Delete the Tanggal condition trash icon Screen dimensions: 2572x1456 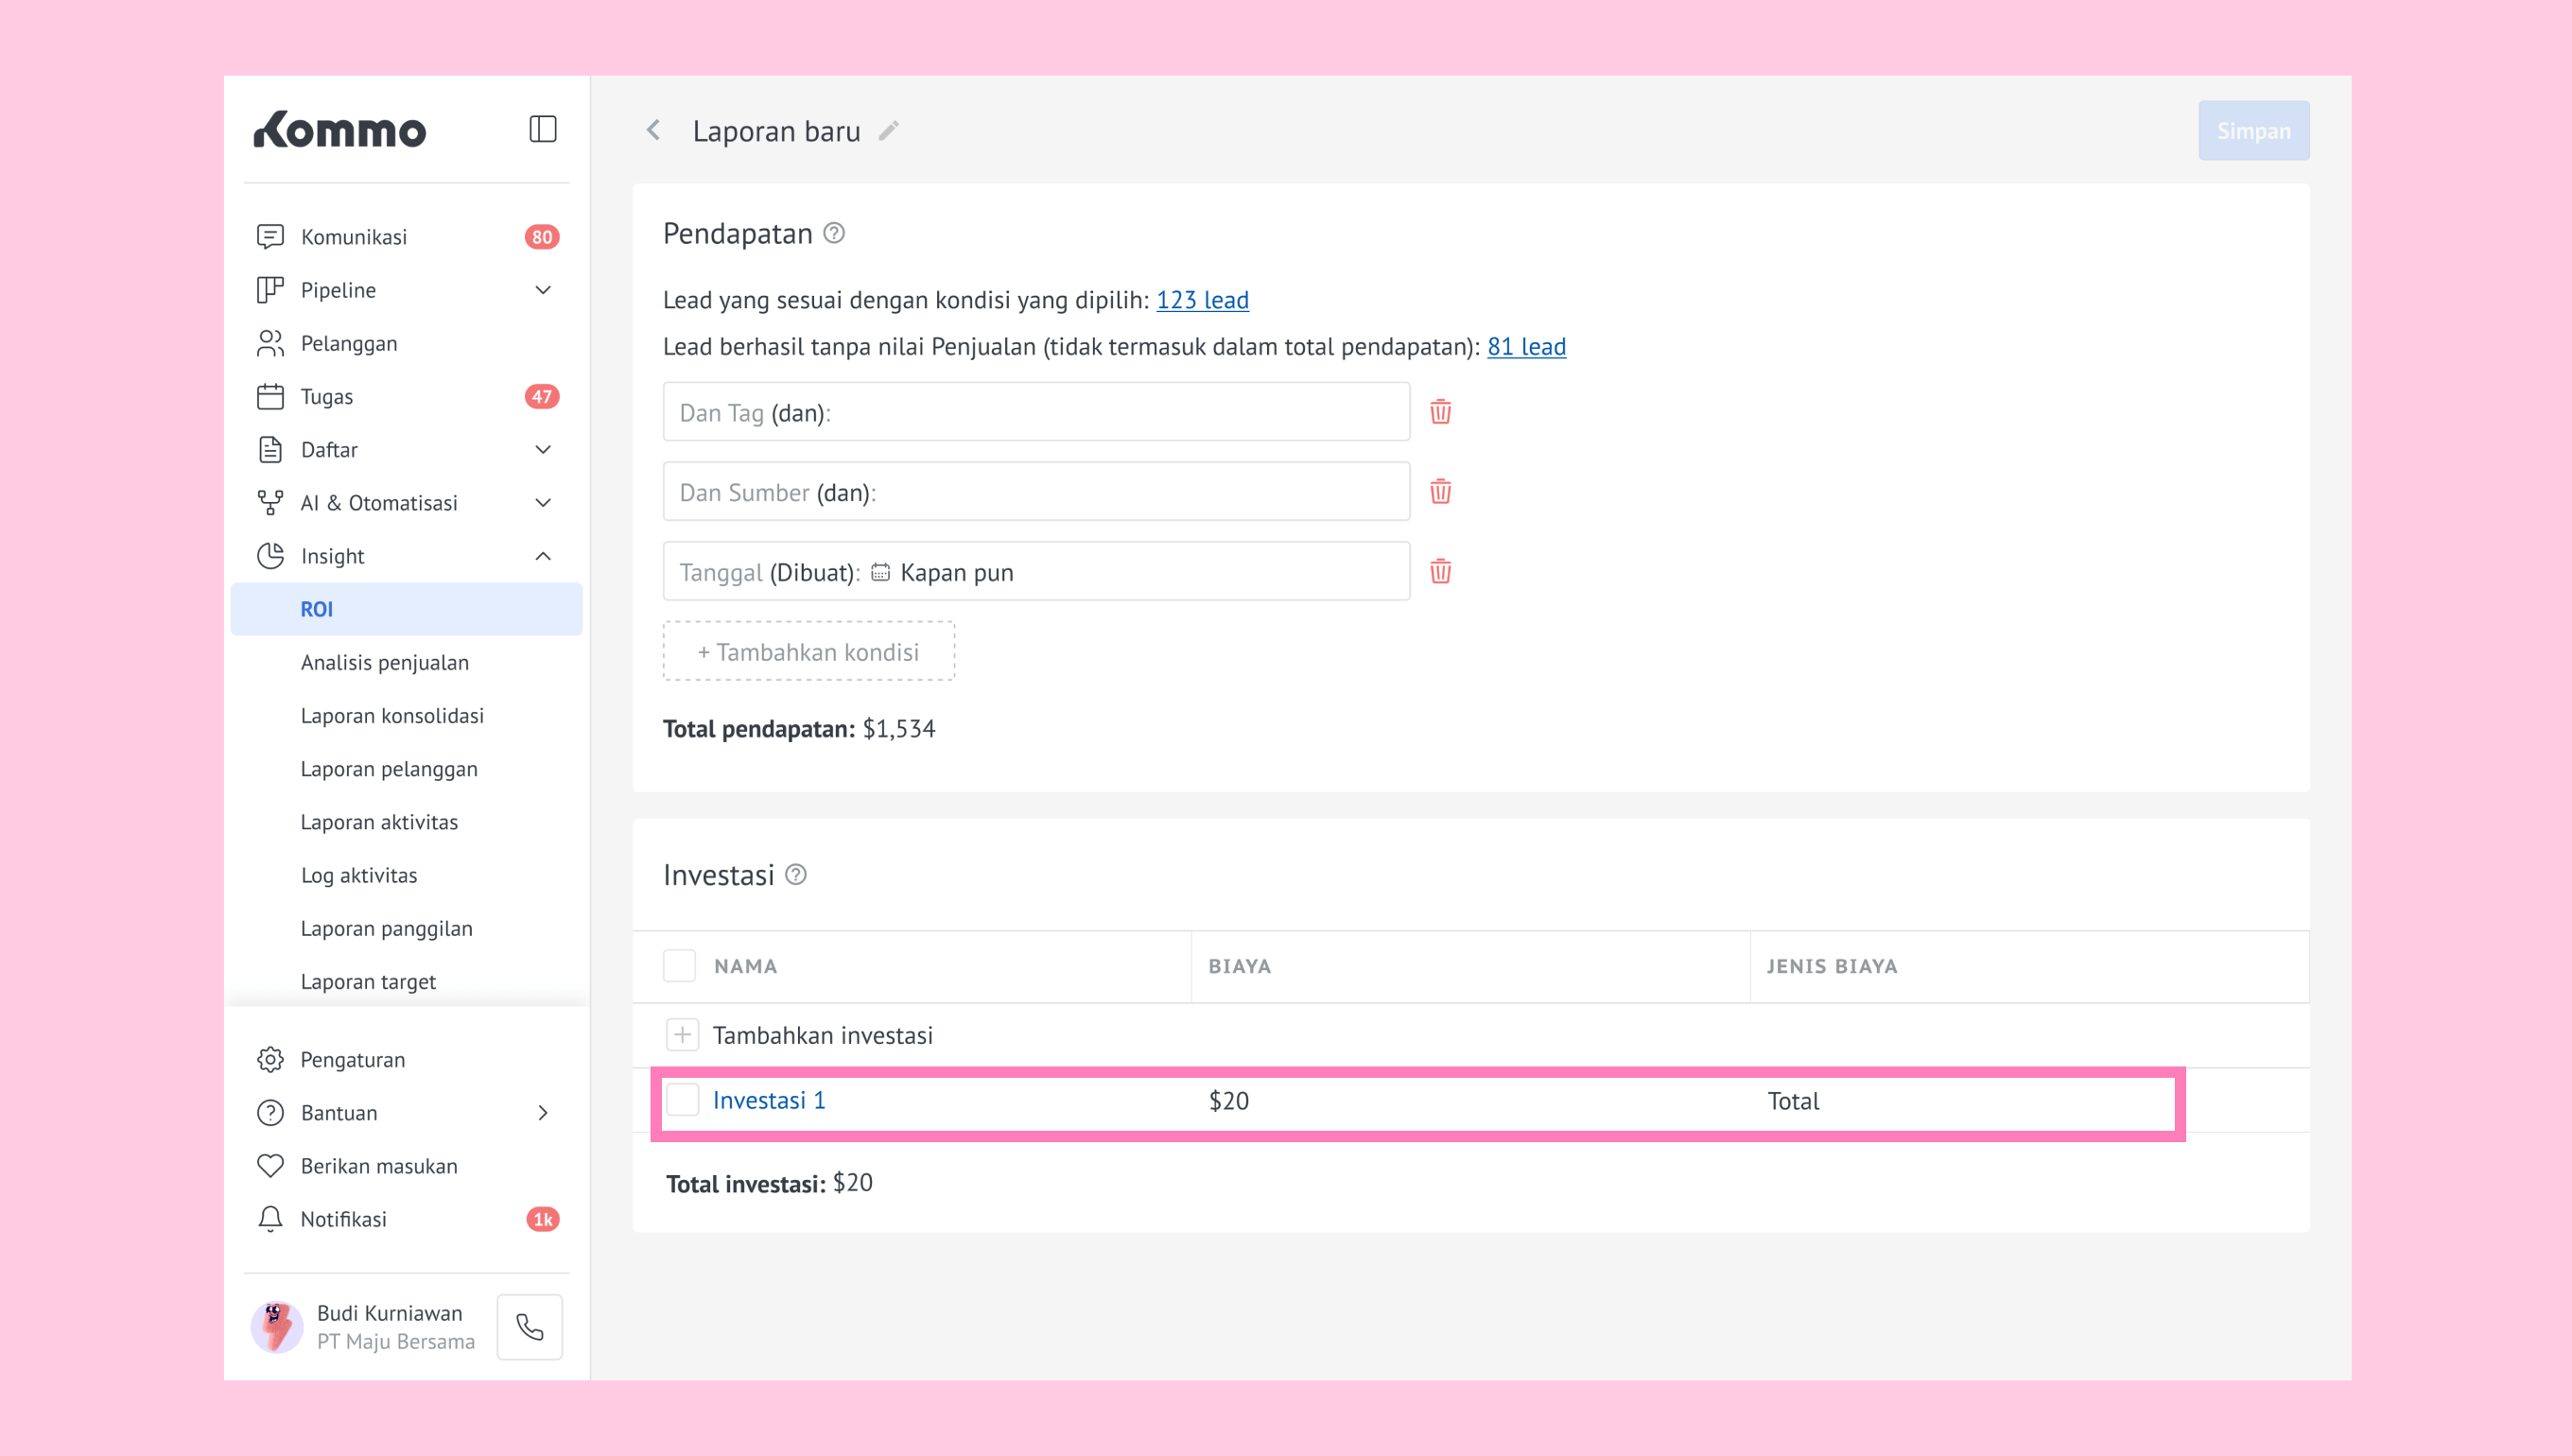pyautogui.click(x=1440, y=572)
